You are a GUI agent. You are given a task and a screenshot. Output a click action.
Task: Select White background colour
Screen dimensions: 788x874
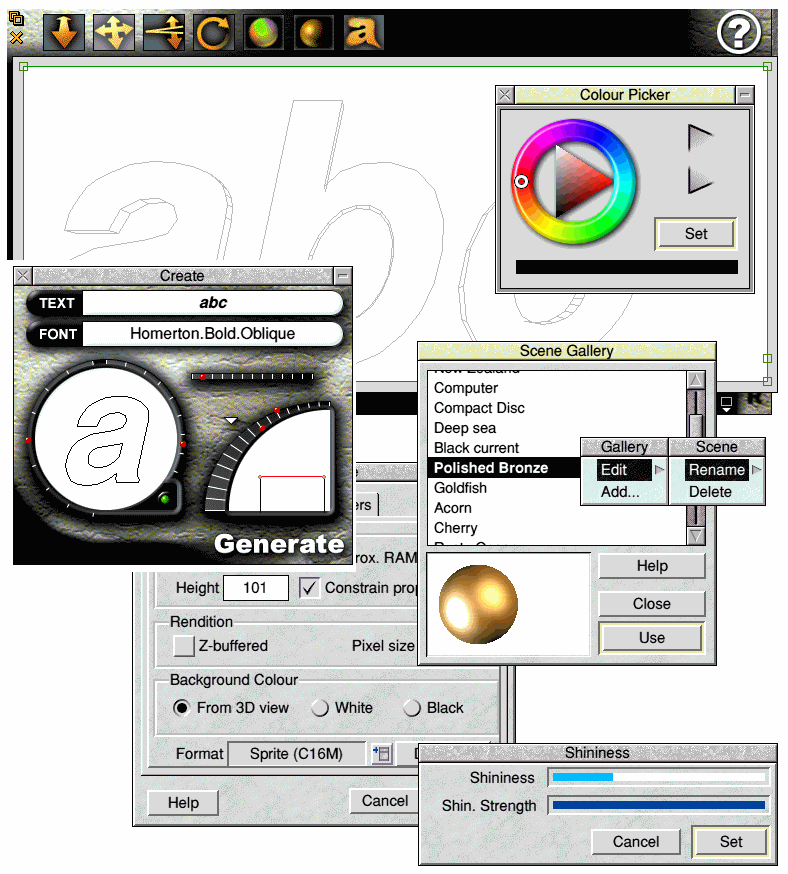320,707
